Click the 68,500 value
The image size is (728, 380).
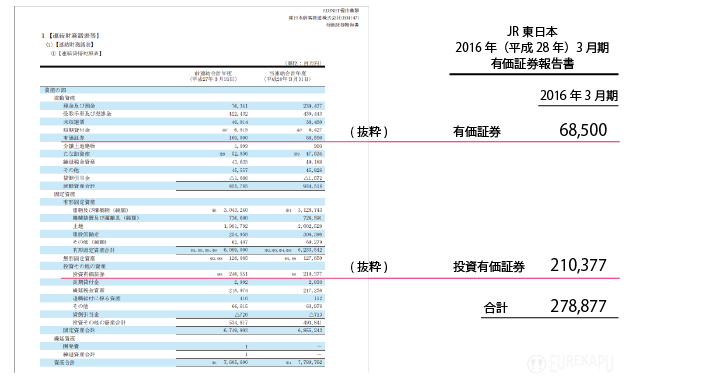[x=583, y=130]
